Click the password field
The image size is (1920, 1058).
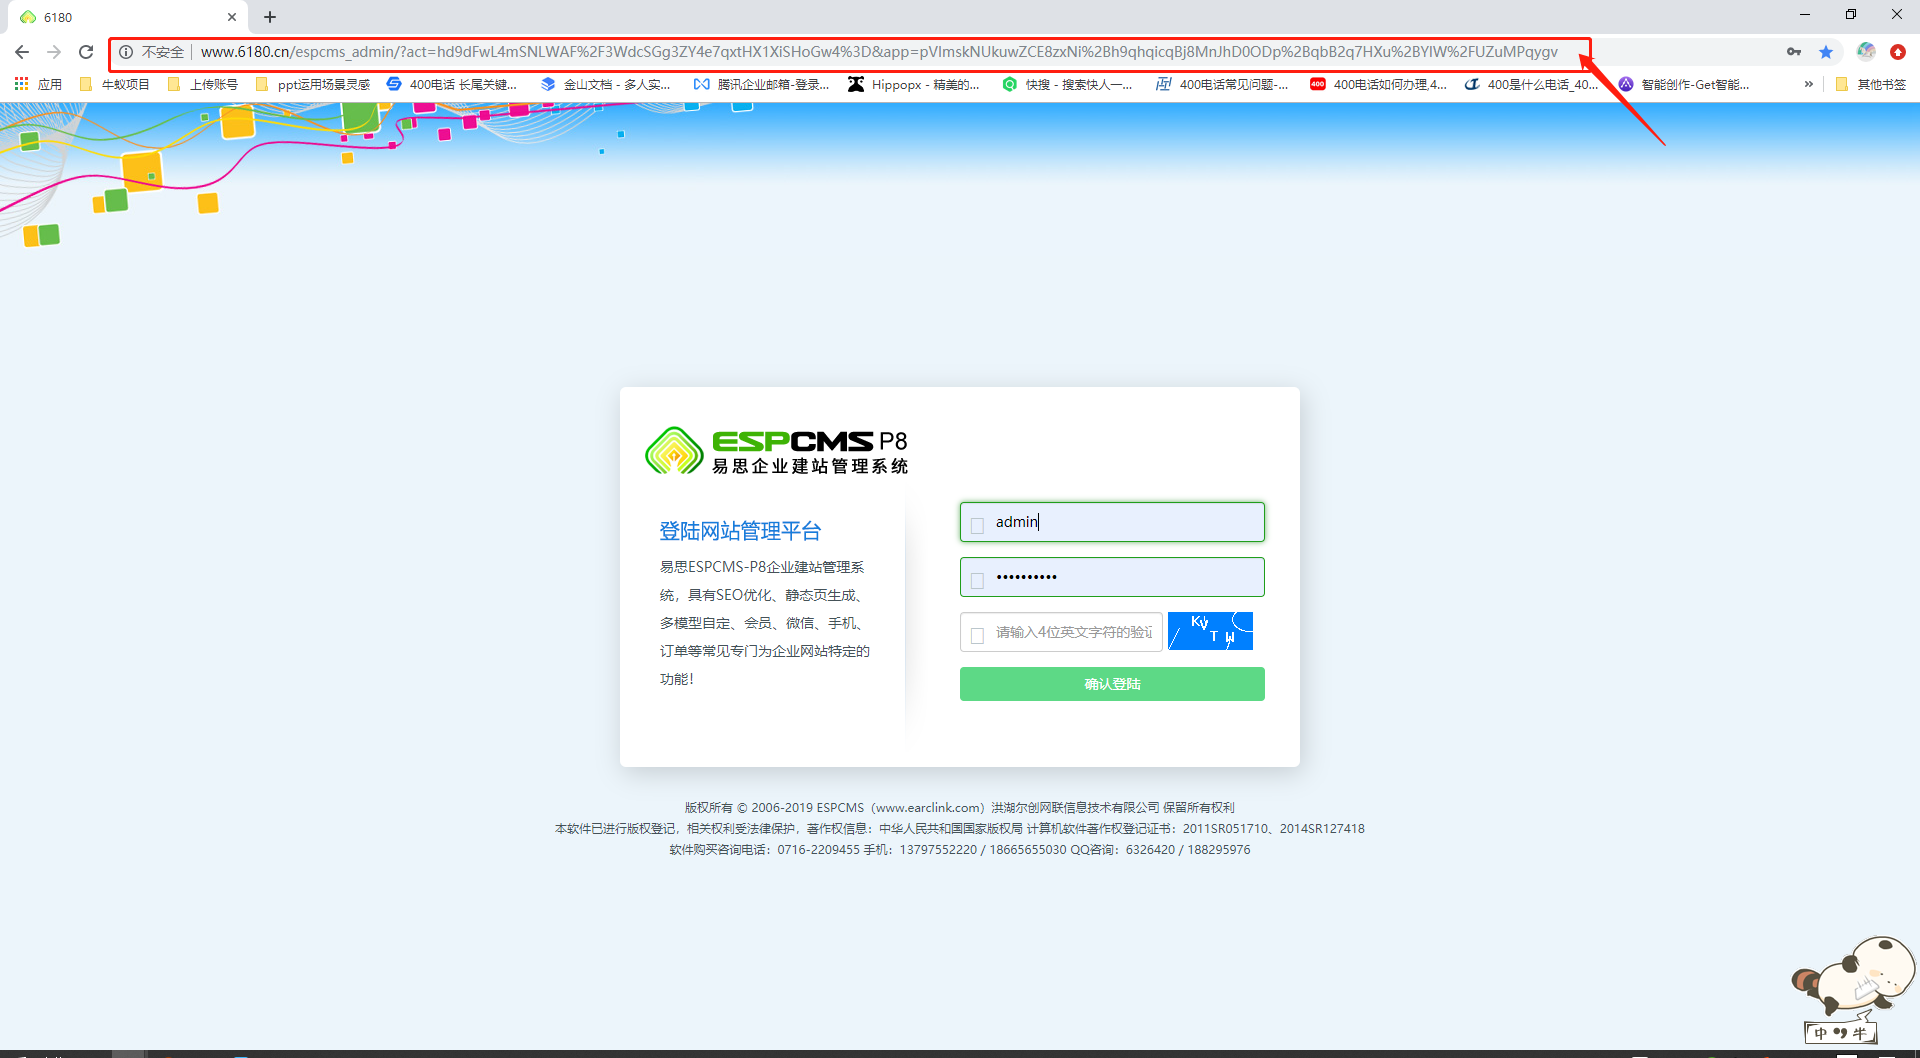(1112, 577)
